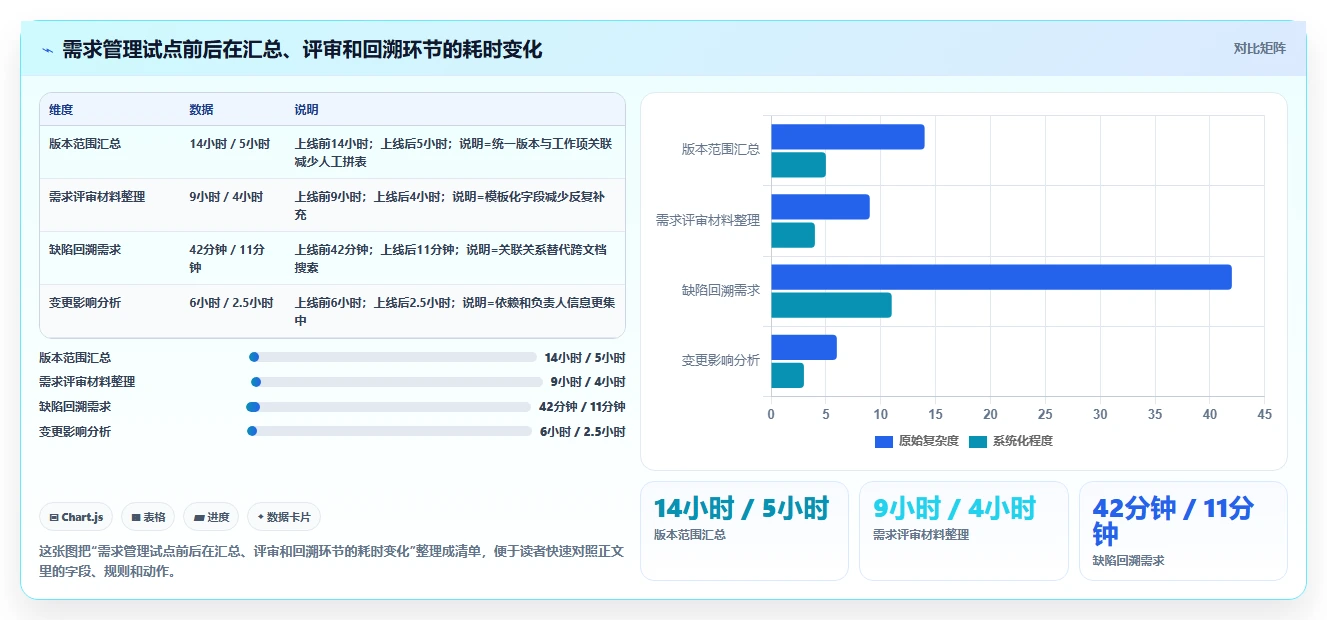This screenshot has width=1327, height=620.
Task: Toggle the 系统化程度 legend swatch
Action: point(977,441)
